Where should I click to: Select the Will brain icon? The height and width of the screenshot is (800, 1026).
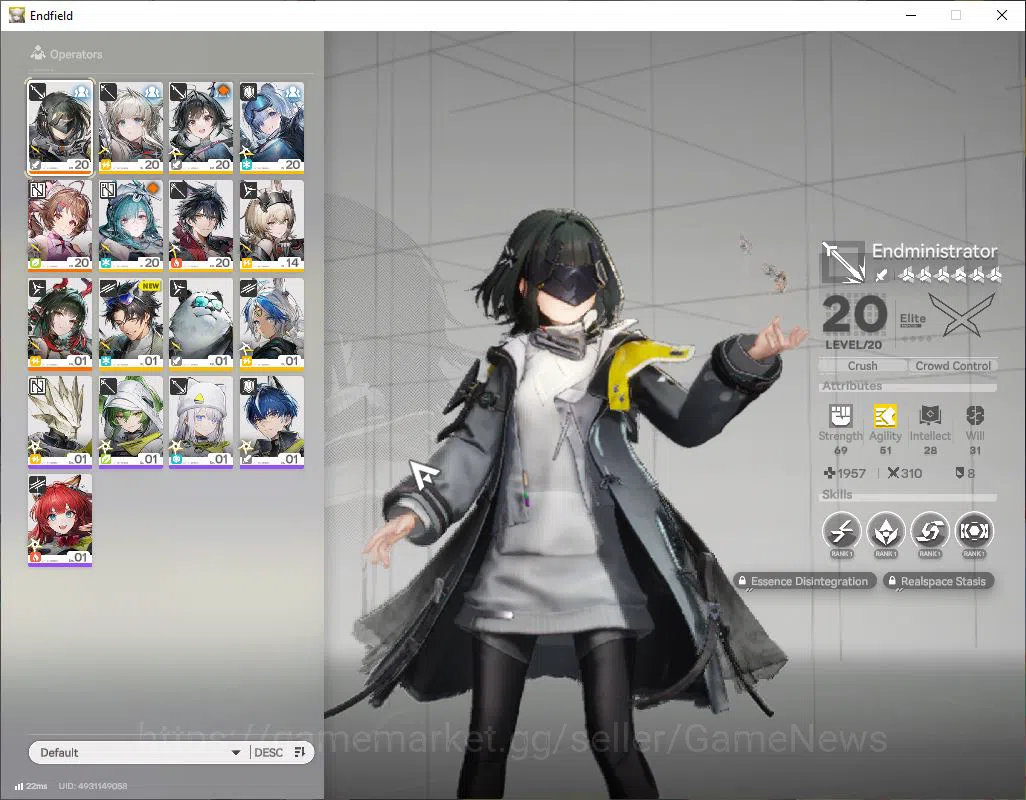[x=975, y=415]
